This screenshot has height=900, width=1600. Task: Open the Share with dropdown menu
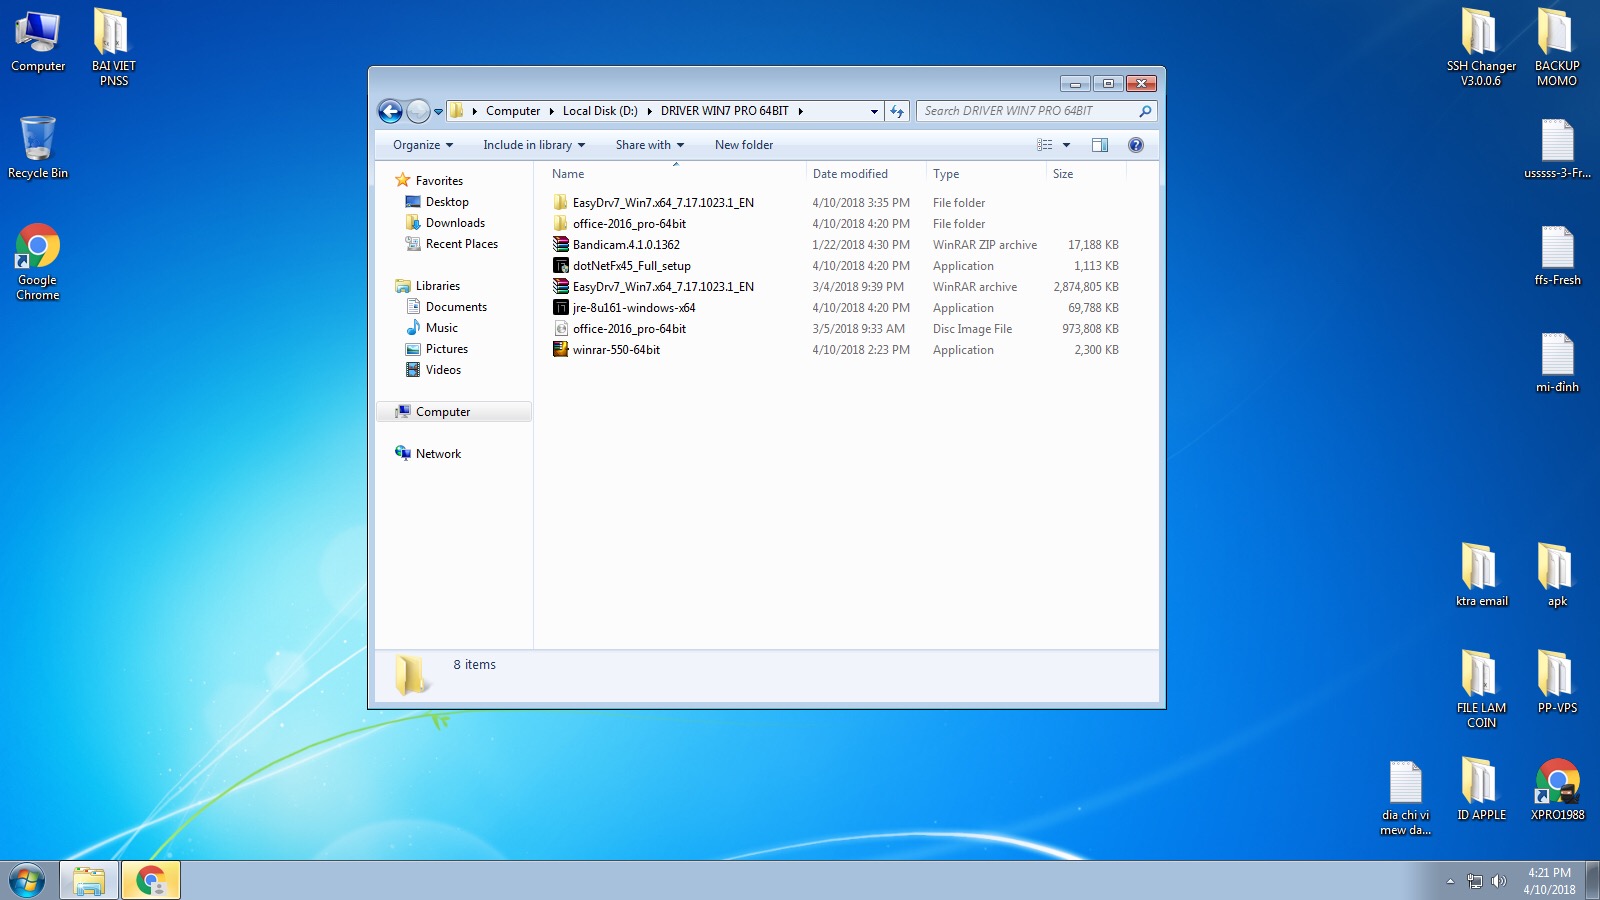coord(649,145)
